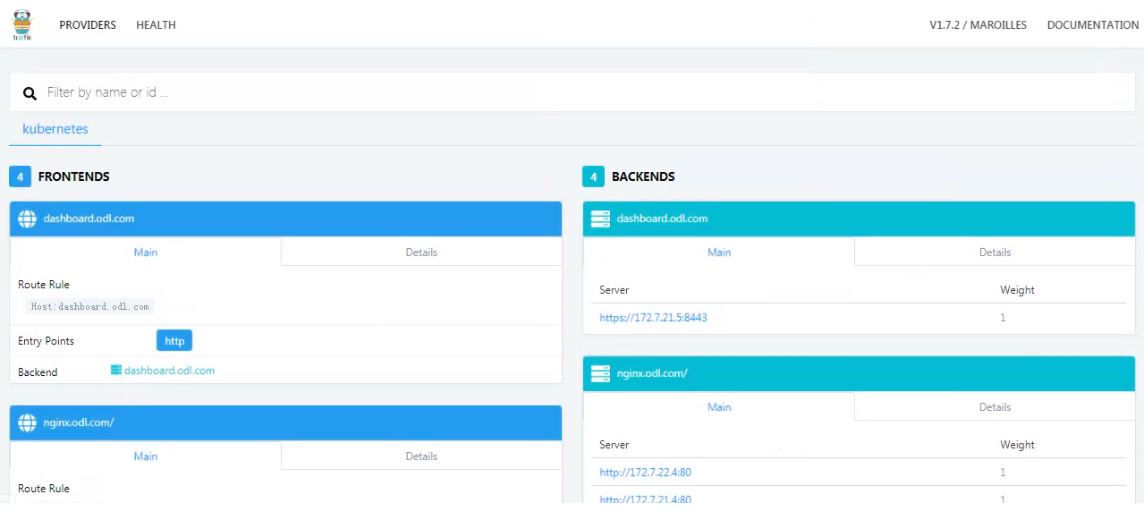Screen dimensions: 1148x515
Task: Follow the dashboard.odl.com Backend link
Action: point(169,371)
